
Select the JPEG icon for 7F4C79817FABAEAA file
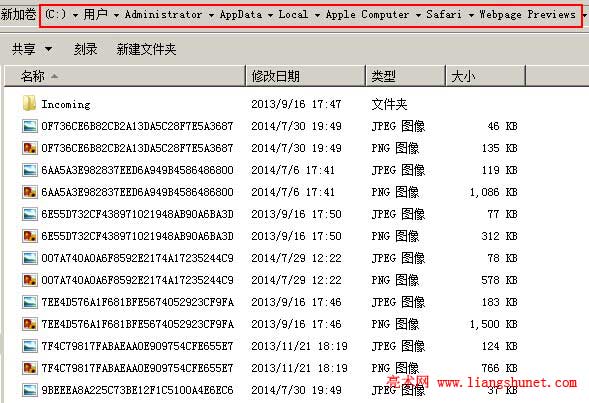click(30, 346)
